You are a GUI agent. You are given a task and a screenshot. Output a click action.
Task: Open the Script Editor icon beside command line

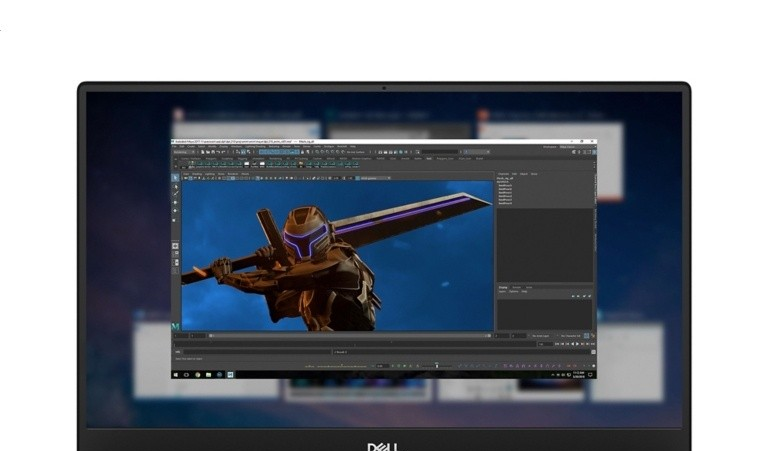(593, 352)
